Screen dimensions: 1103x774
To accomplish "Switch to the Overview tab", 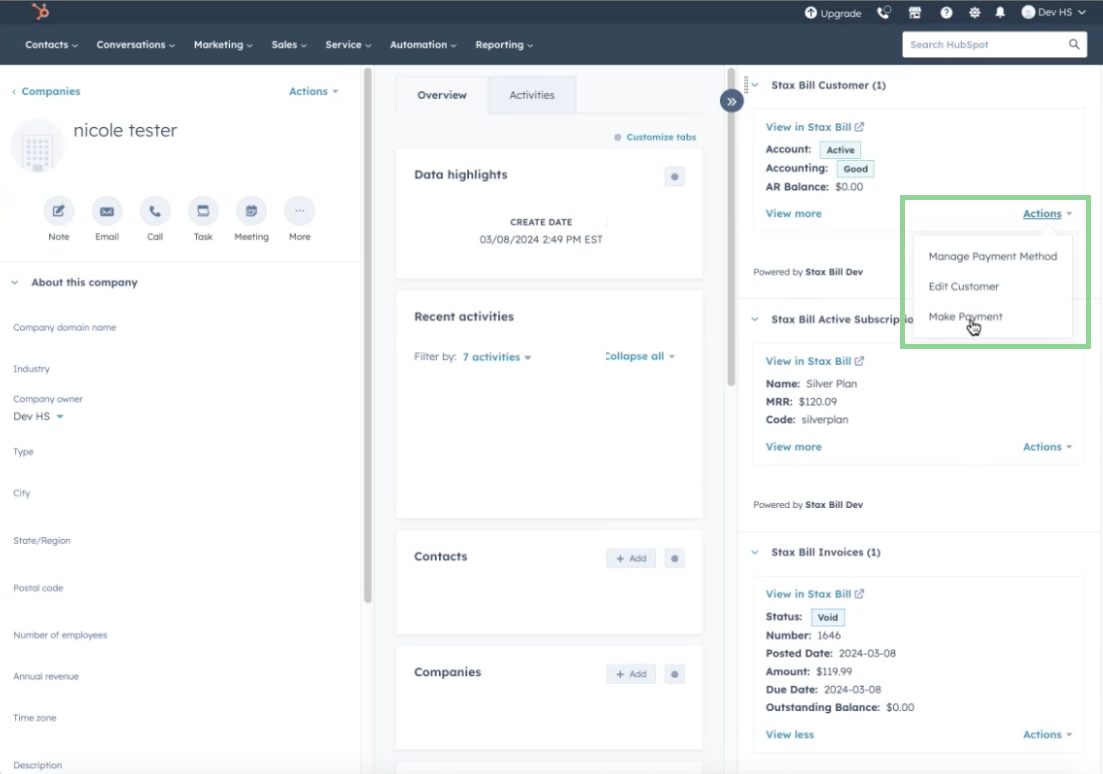I will point(442,95).
